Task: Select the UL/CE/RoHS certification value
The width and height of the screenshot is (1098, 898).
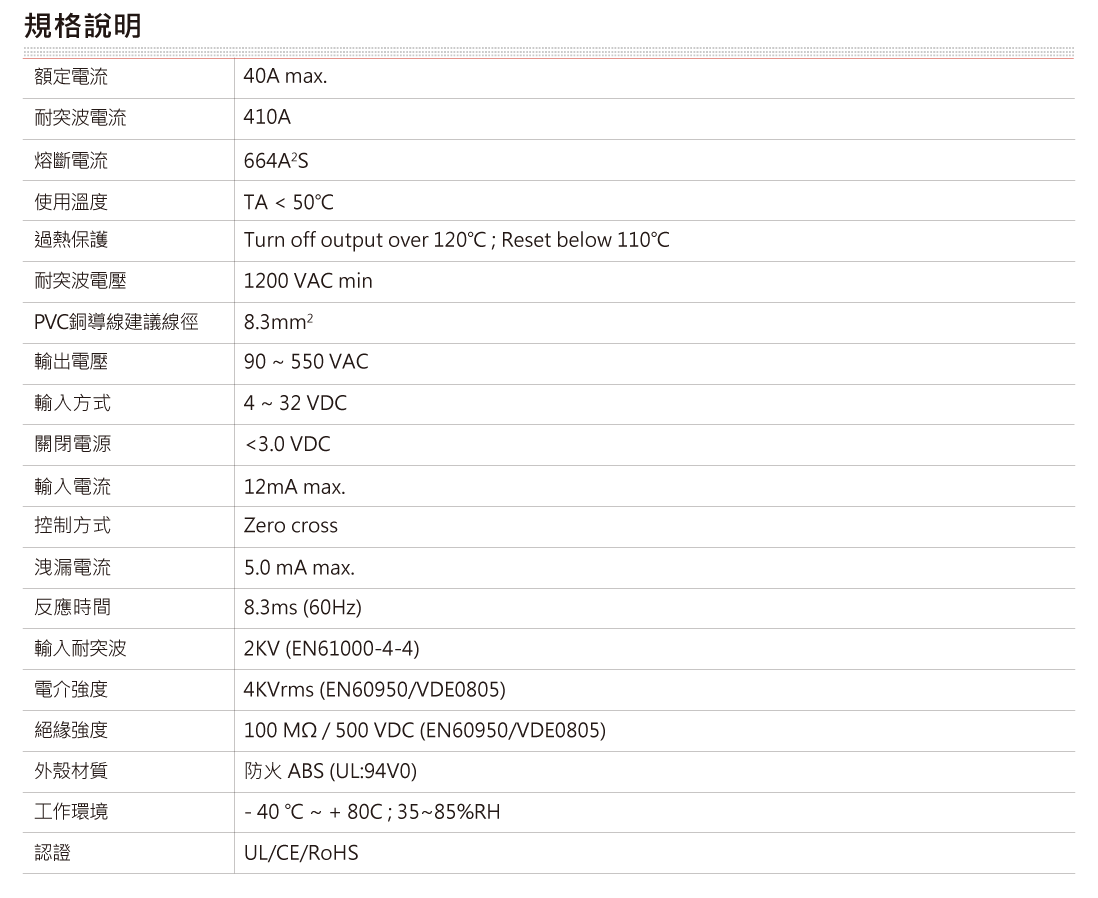Action: (301, 853)
